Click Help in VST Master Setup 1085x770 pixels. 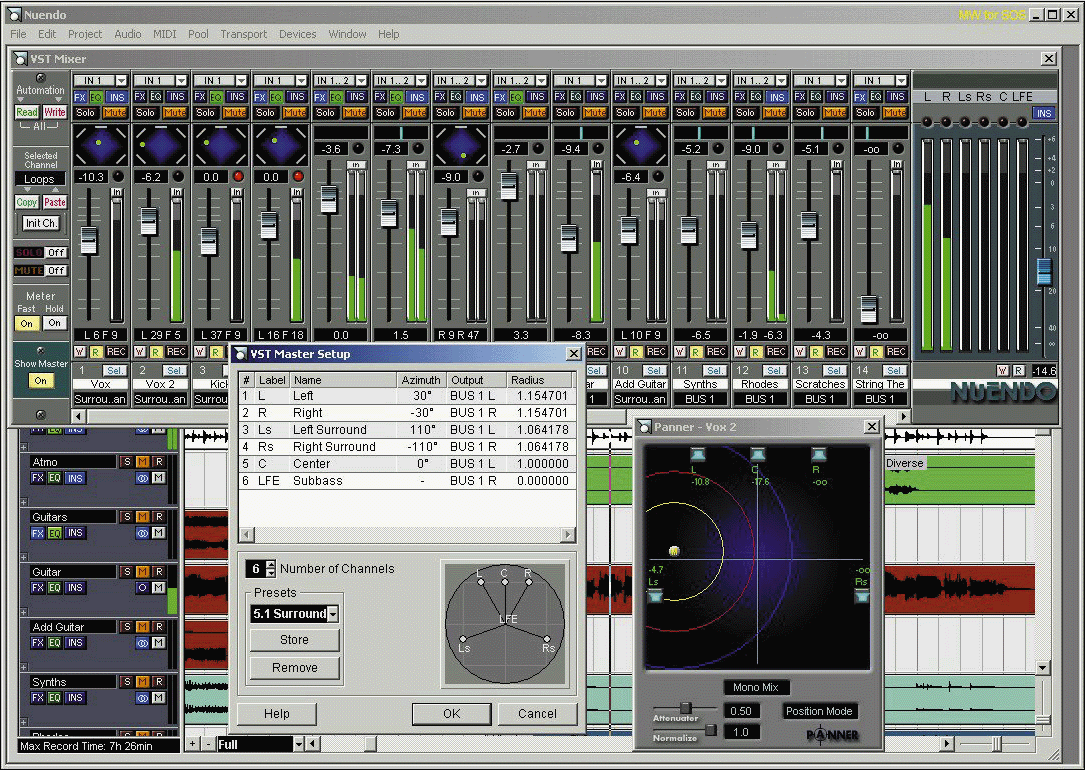point(277,714)
